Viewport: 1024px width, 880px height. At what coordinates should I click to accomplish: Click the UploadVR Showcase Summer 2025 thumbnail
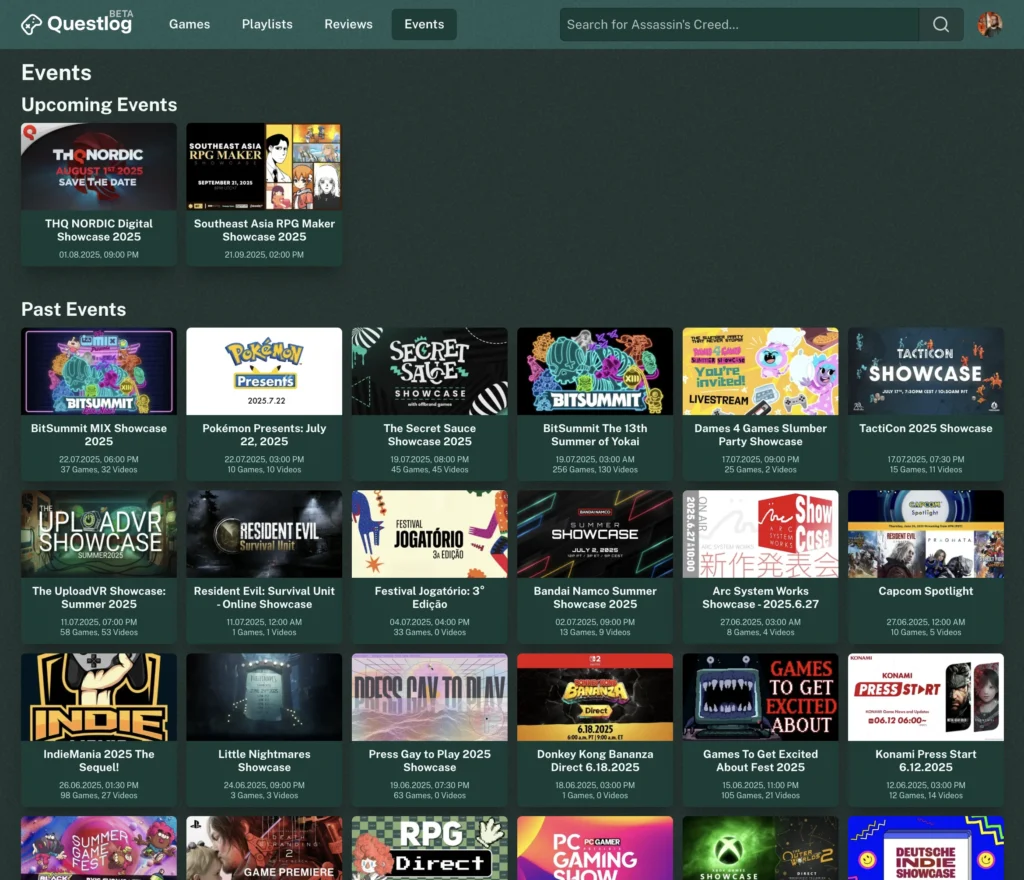pyautogui.click(x=99, y=534)
